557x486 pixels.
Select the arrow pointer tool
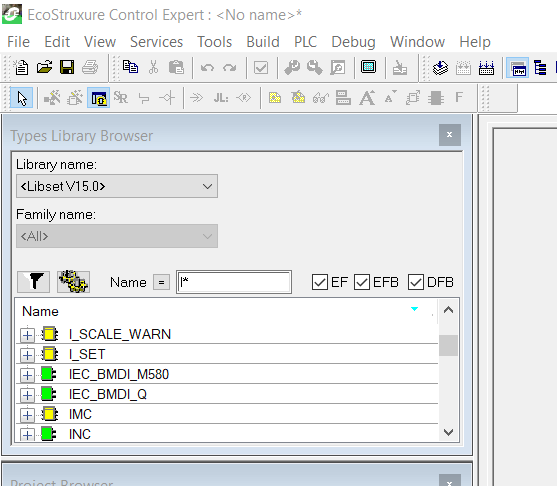click(22, 98)
